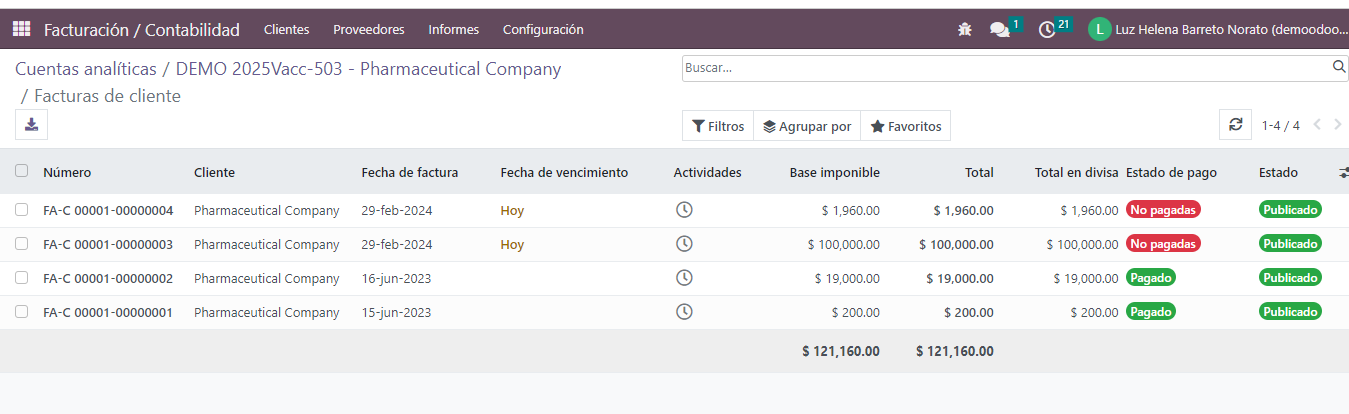Open the optional columns adjuster icon
Screen dimensions: 1349x414
click(1343, 173)
